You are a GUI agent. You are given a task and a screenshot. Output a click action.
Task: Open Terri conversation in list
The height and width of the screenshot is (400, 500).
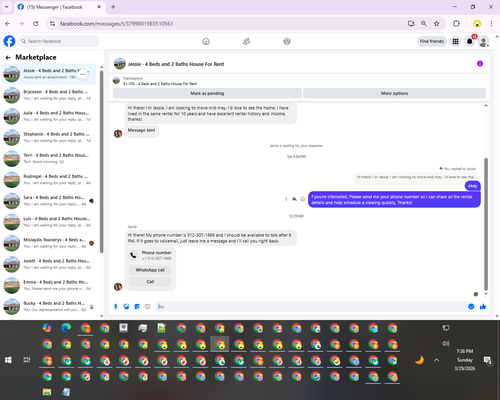click(x=49, y=159)
